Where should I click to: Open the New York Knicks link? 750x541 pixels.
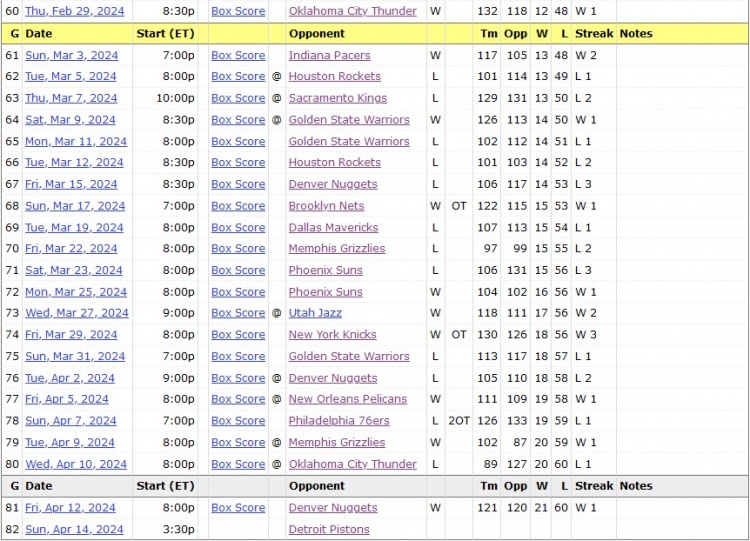(x=332, y=334)
